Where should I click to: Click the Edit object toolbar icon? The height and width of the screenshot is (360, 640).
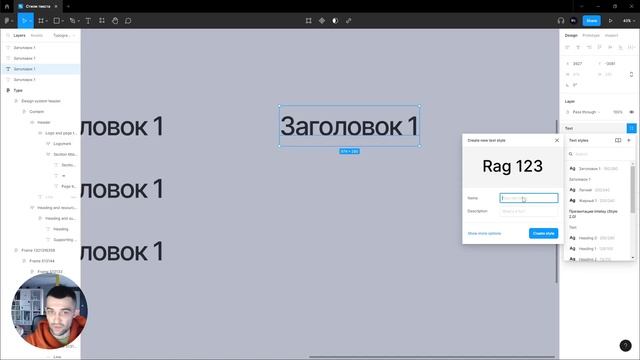tap(309, 20)
